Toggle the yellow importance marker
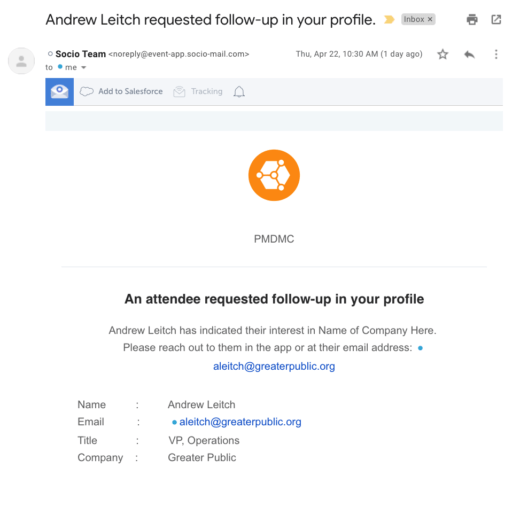512x506 pixels. coord(389,20)
